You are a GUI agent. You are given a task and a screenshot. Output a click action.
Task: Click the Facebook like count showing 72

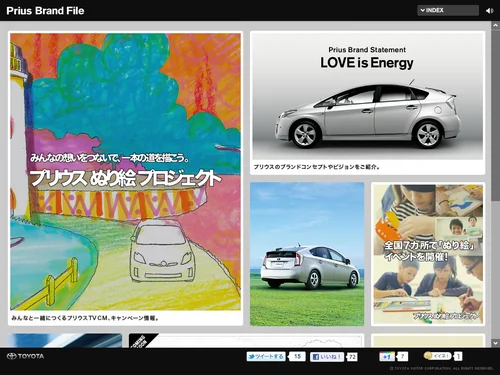click(x=352, y=357)
